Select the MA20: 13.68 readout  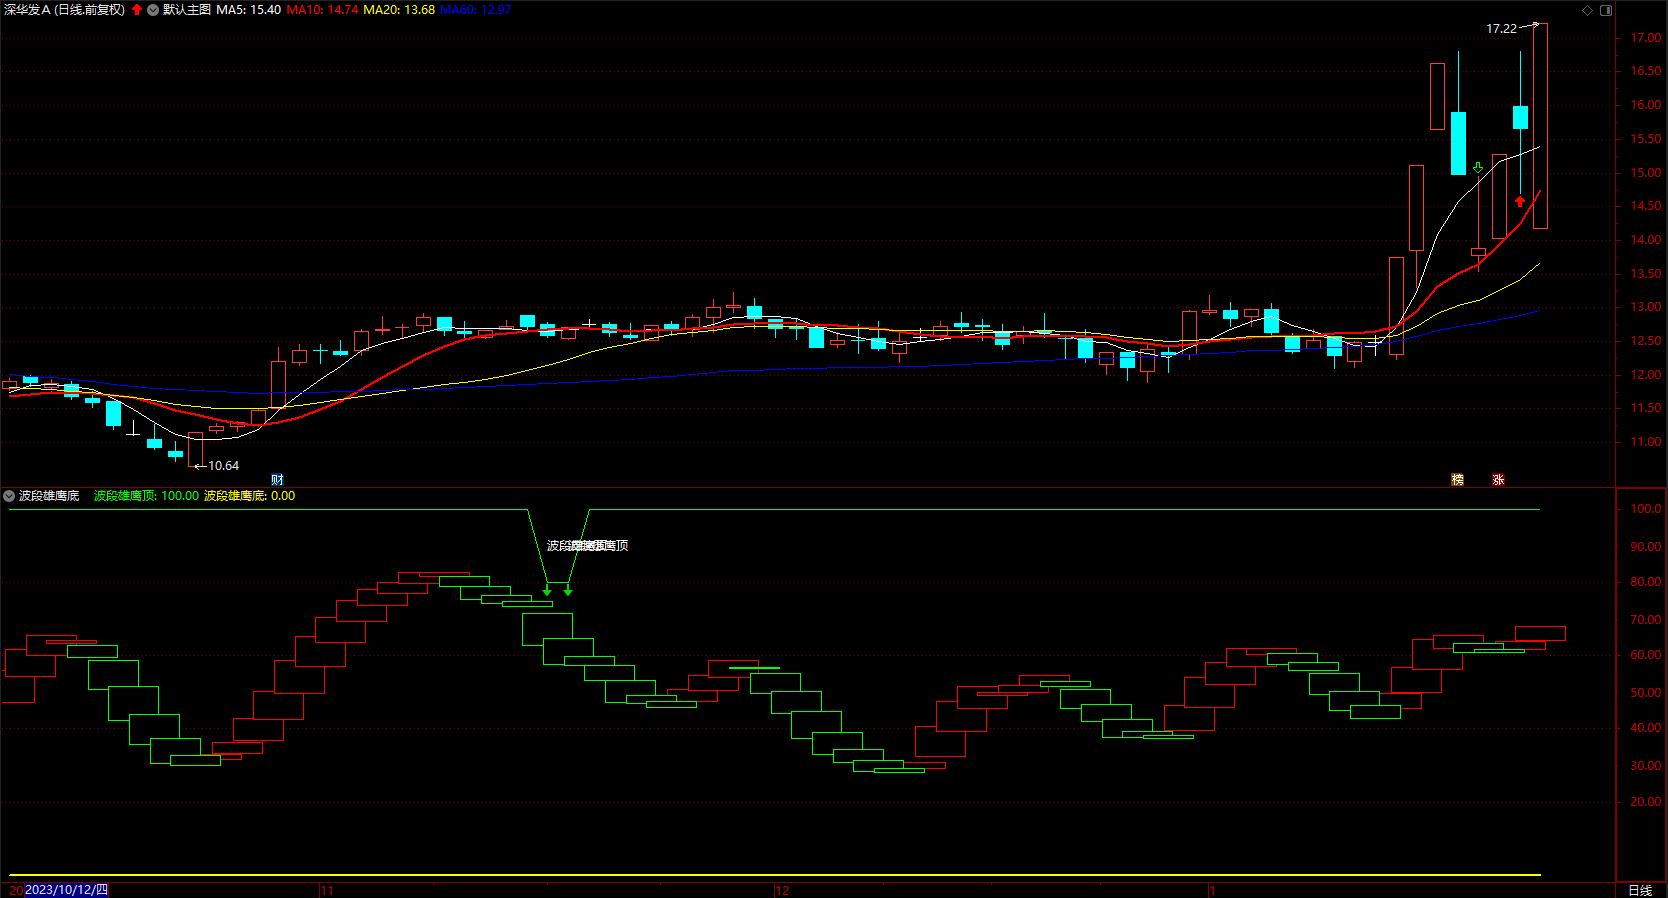399,10
